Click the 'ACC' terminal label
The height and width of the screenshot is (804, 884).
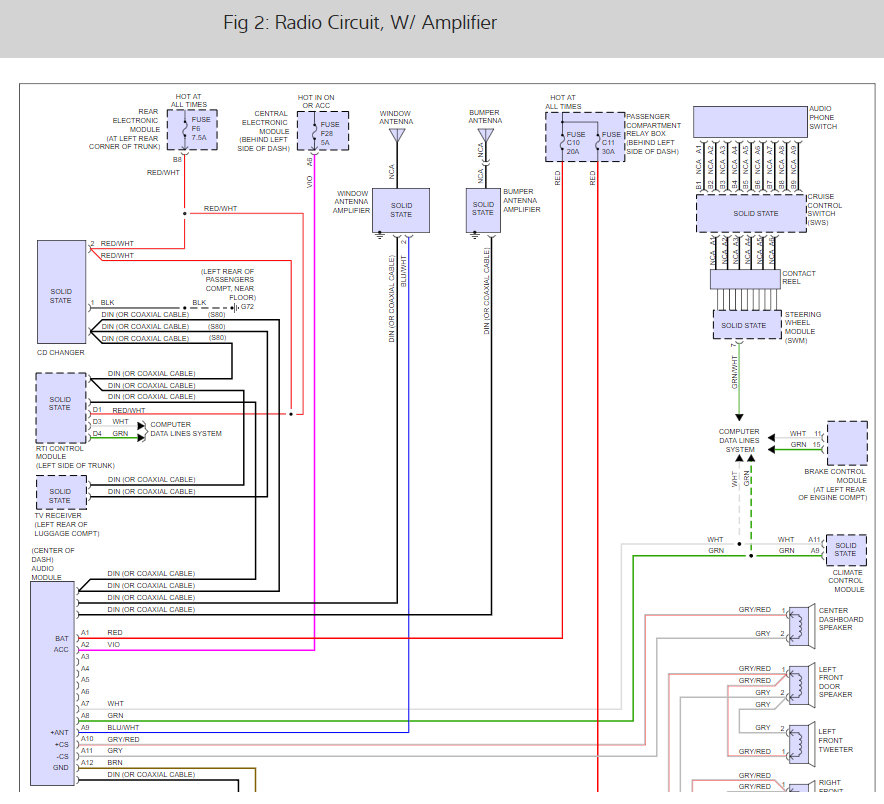tap(61, 650)
